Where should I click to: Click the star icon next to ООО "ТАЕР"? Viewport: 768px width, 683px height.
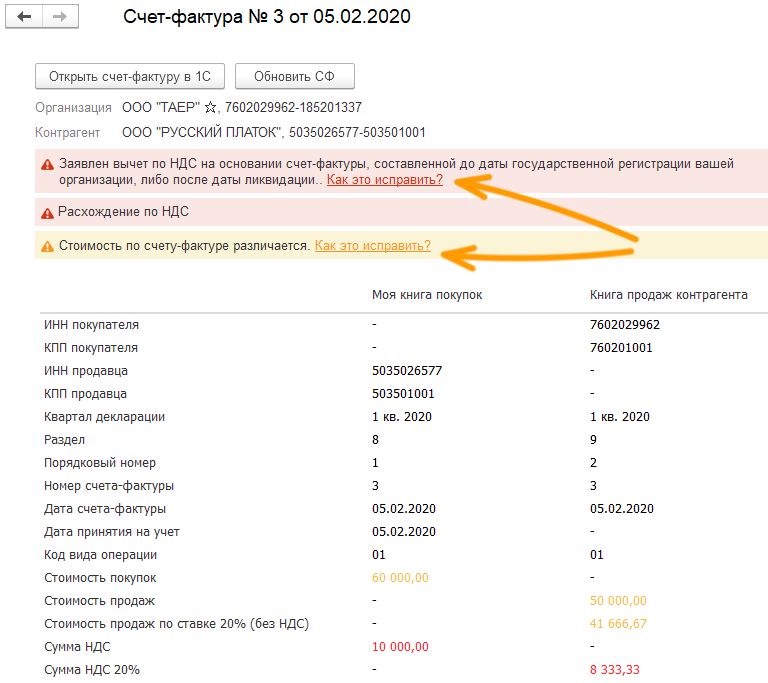[210, 107]
